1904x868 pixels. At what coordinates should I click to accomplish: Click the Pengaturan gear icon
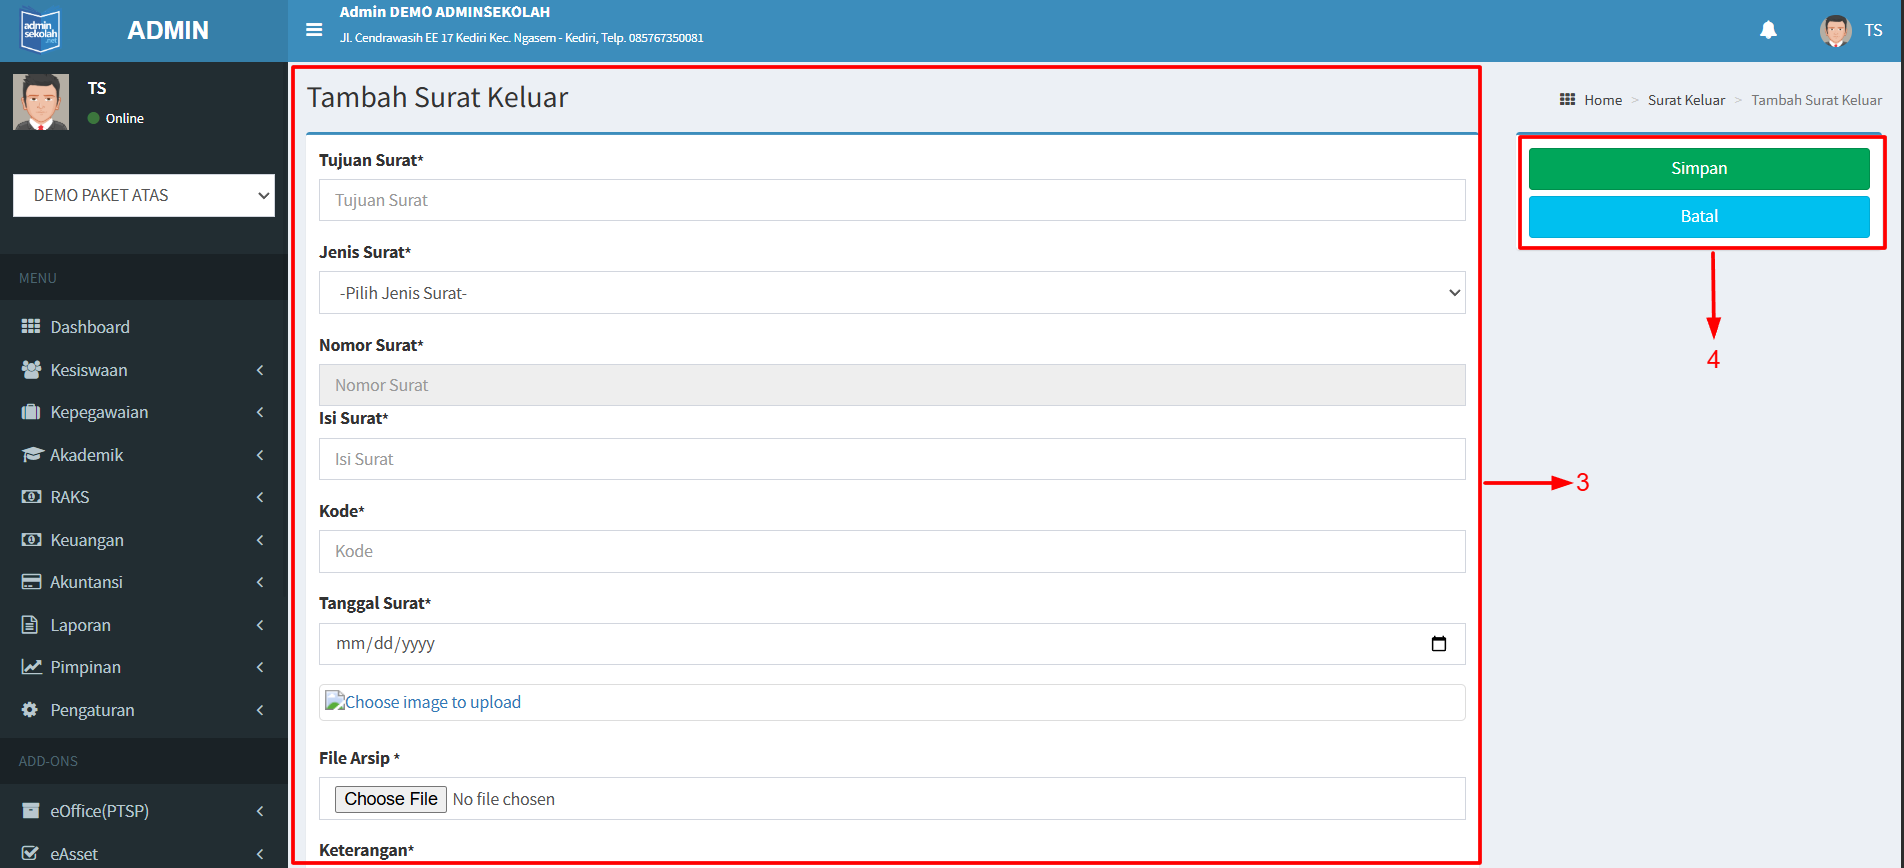click(x=30, y=710)
